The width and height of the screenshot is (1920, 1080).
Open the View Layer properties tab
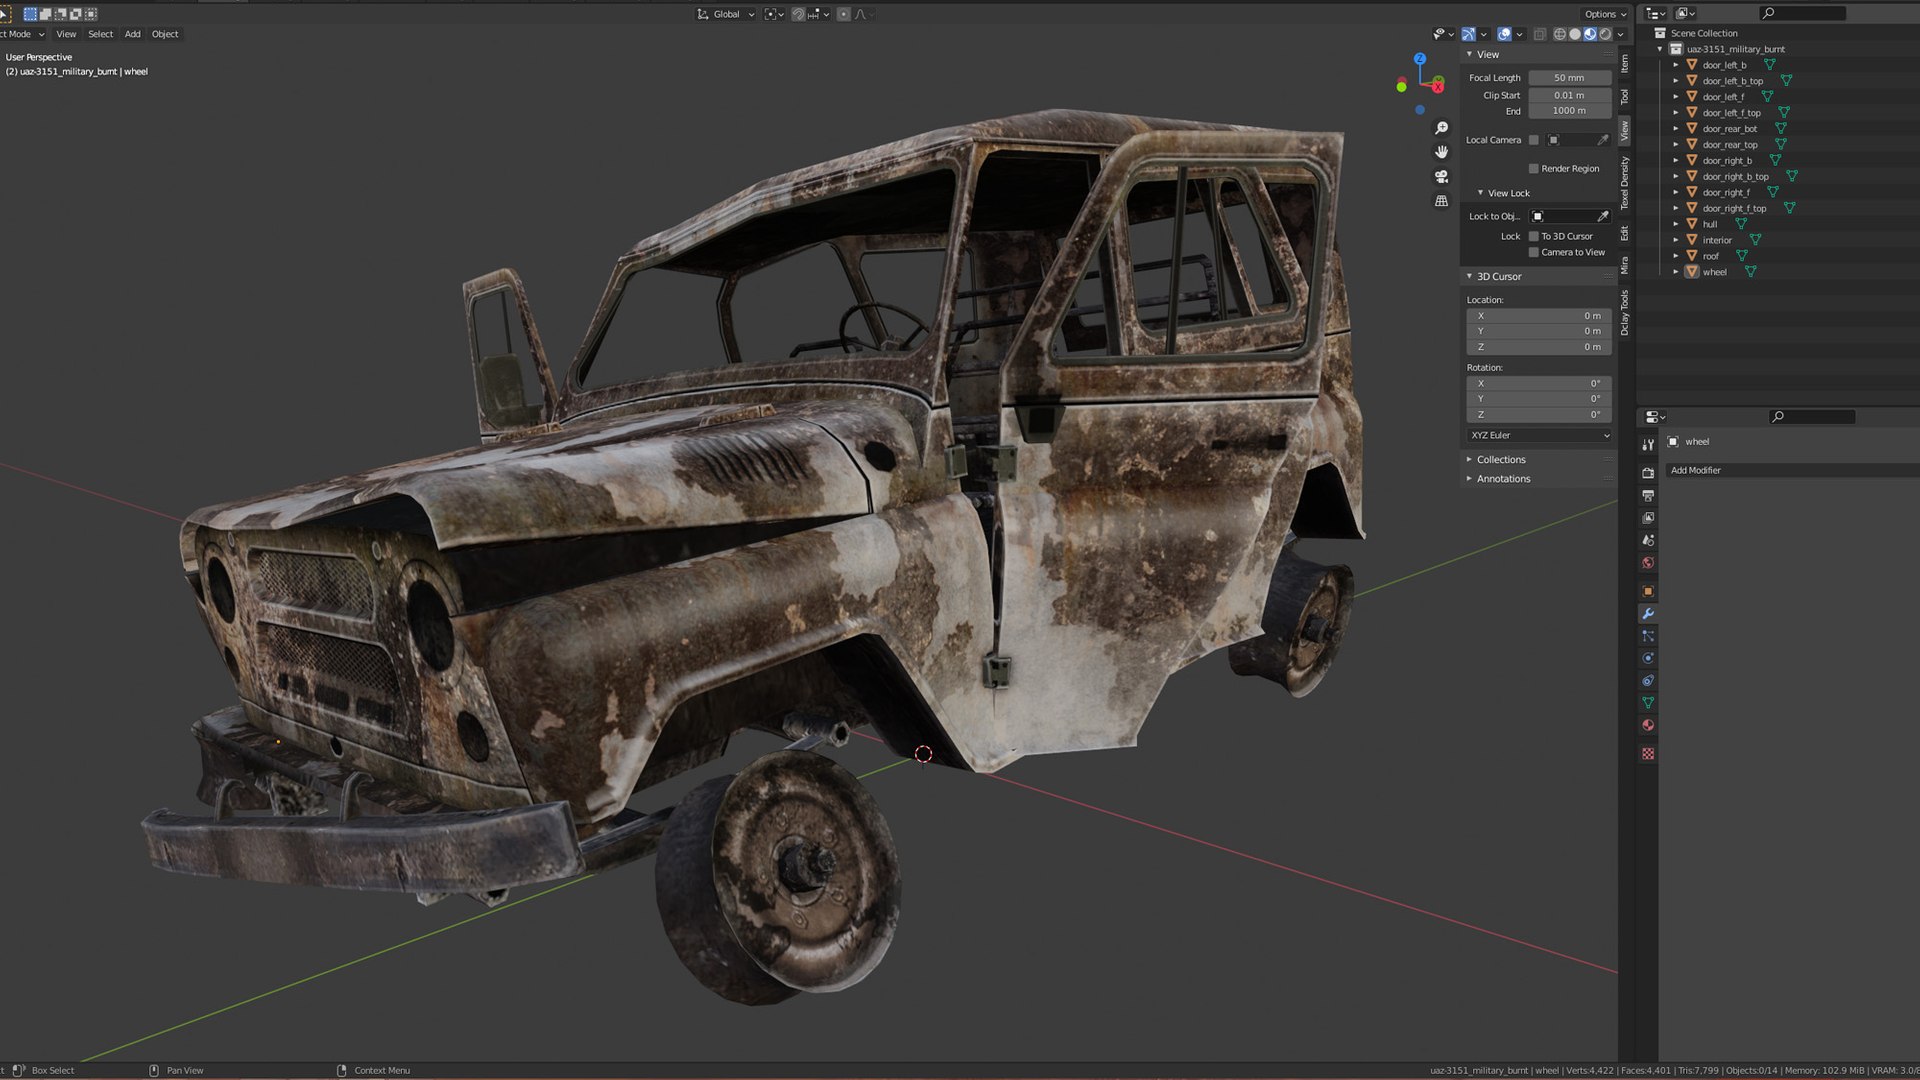(1648, 518)
